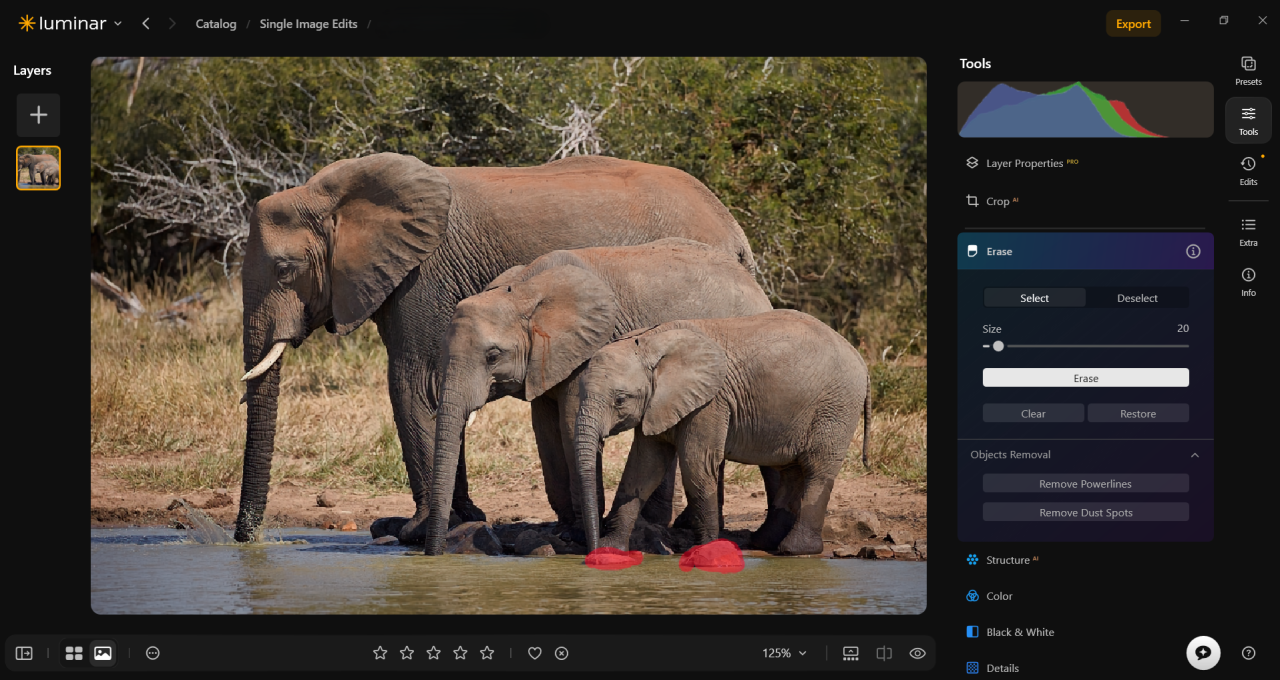
Task: Click the Export button
Action: (x=1133, y=24)
